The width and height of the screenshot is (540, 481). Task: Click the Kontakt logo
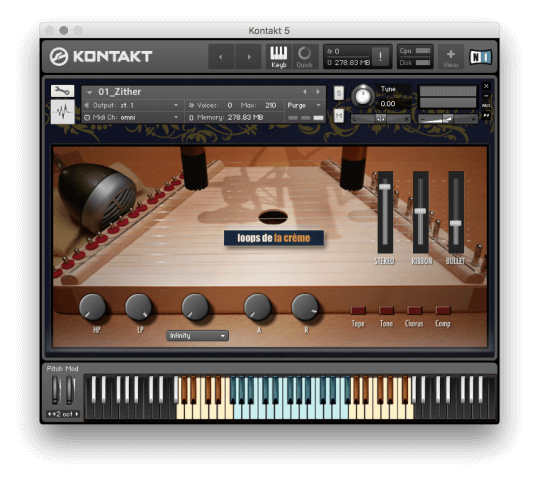(x=101, y=56)
